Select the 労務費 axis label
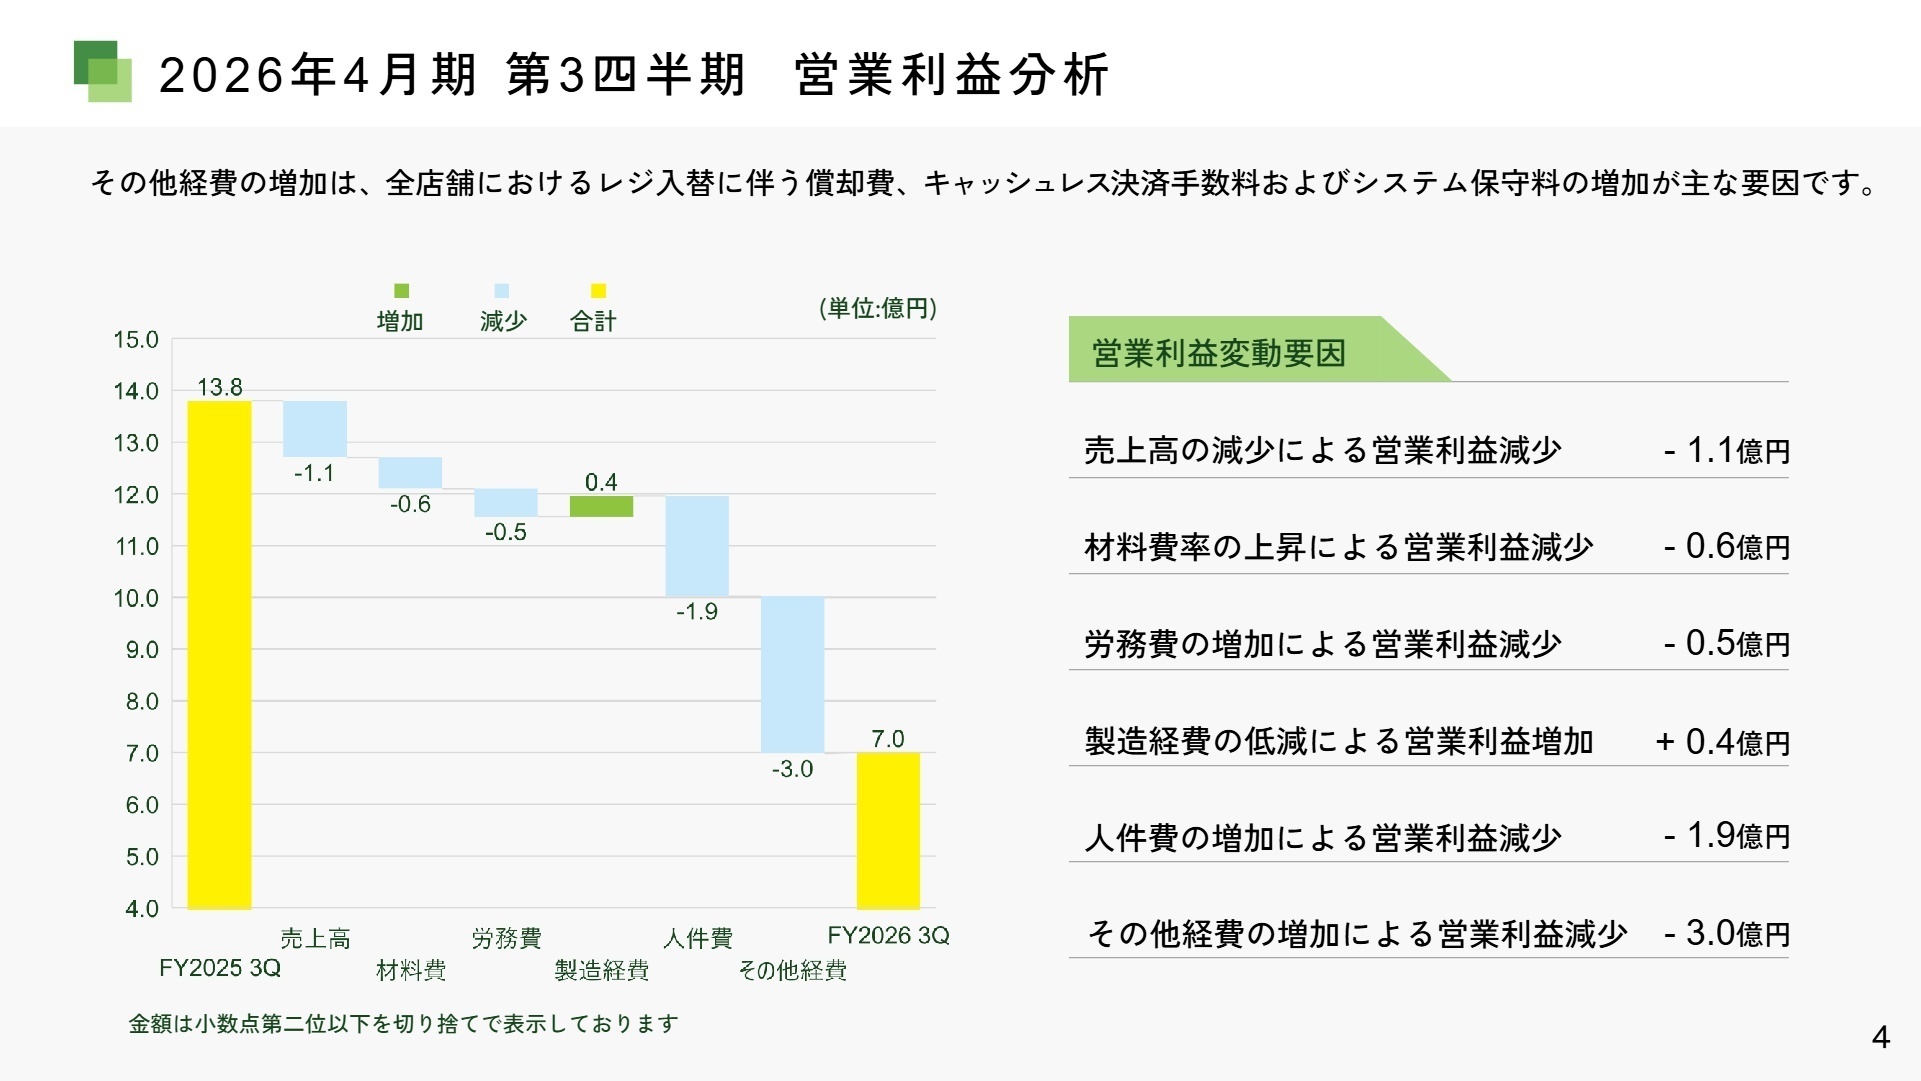 pyautogui.click(x=508, y=938)
